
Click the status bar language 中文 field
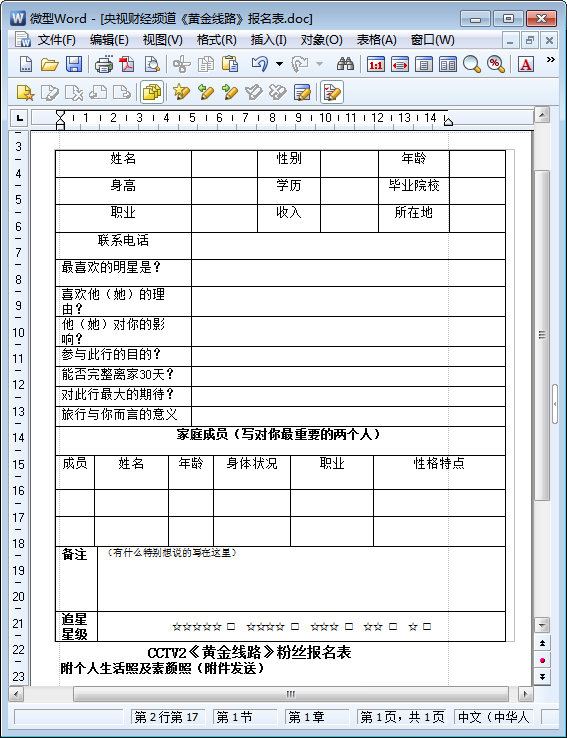click(x=494, y=717)
